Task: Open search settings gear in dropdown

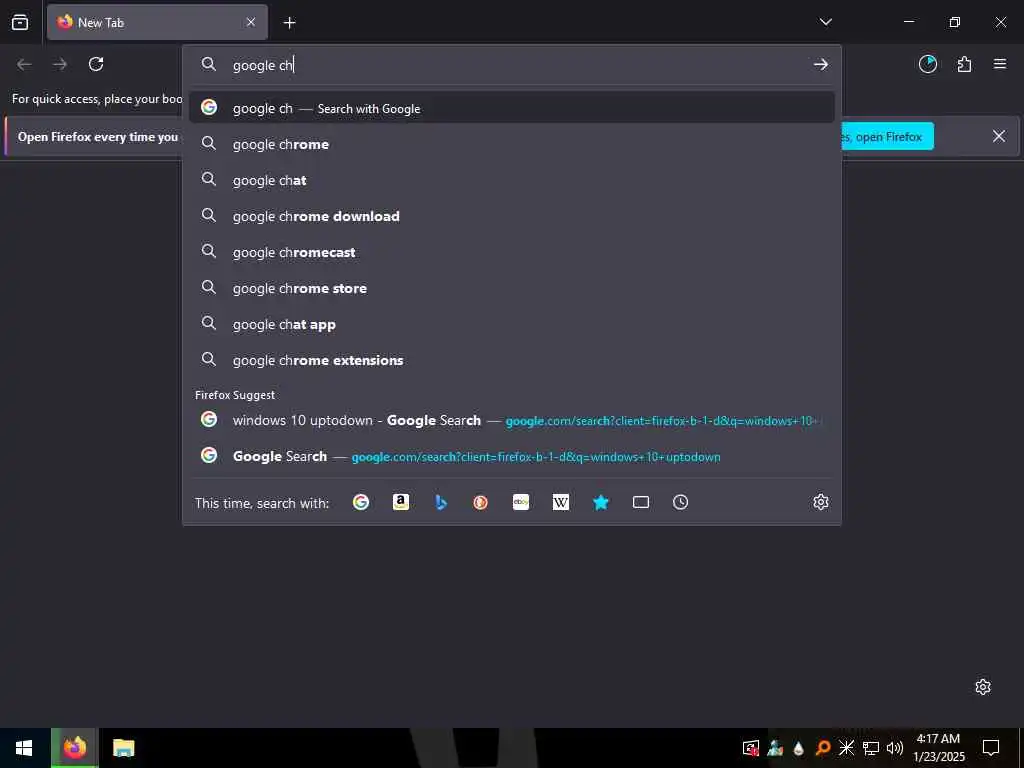Action: (x=821, y=502)
